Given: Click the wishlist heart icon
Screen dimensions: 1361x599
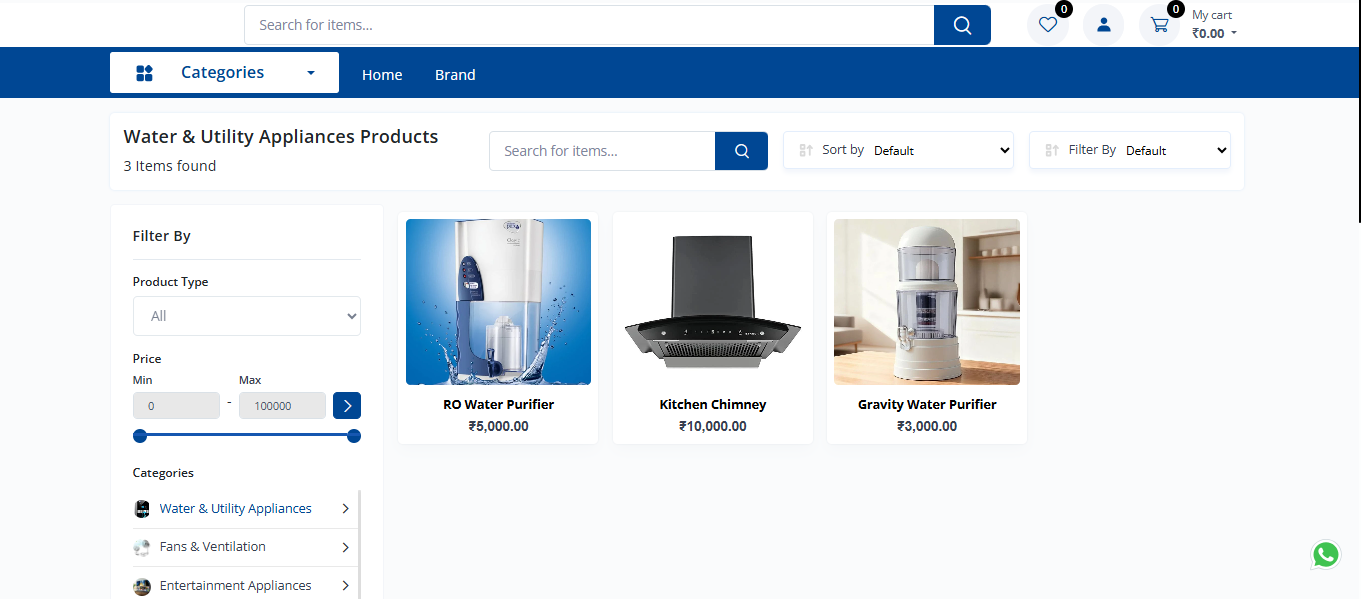Looking at the screenshot, I should click(x=1047, y=25).
